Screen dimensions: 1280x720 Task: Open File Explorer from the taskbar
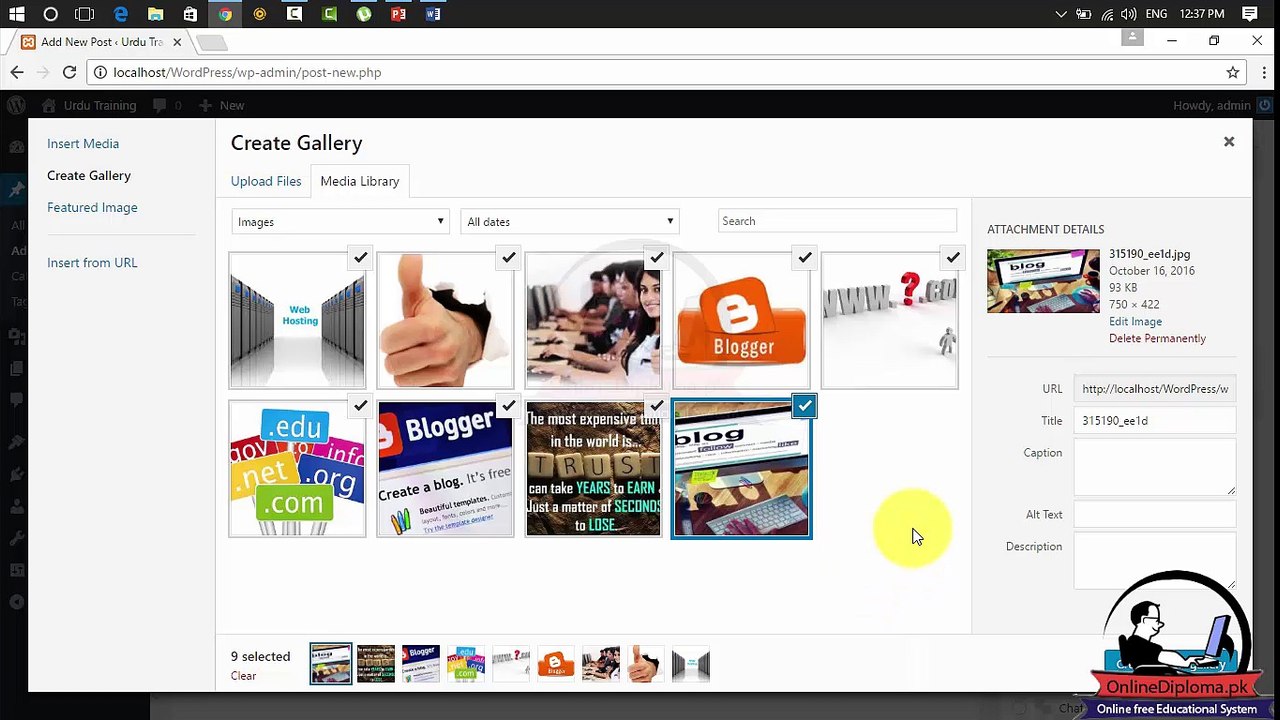tap(155, 14)
